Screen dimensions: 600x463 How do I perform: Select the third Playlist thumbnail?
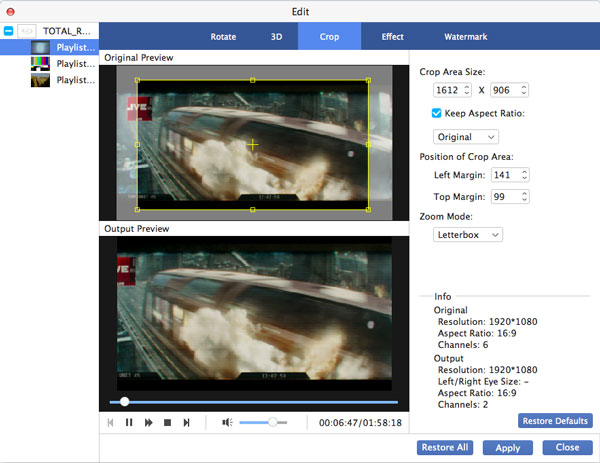[x=40, y=80]
